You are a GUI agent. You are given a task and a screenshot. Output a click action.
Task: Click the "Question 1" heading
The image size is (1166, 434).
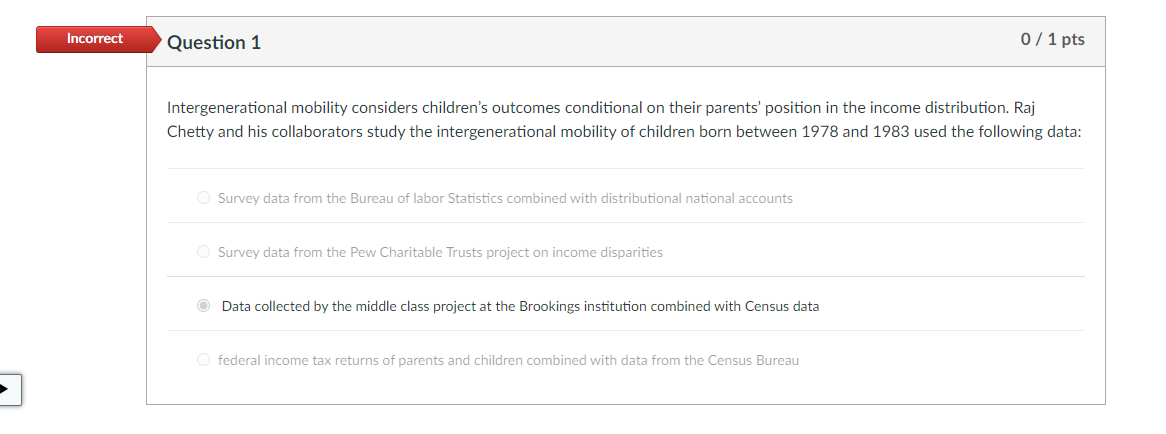point(214,42)
